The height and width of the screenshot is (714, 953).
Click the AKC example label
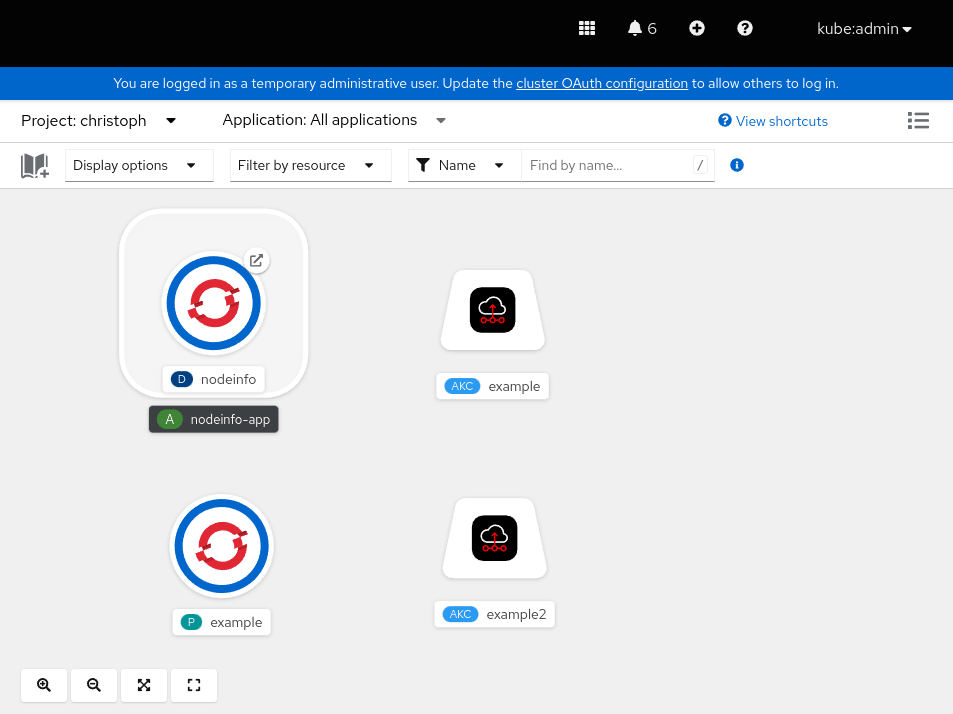tap(492, 386)
